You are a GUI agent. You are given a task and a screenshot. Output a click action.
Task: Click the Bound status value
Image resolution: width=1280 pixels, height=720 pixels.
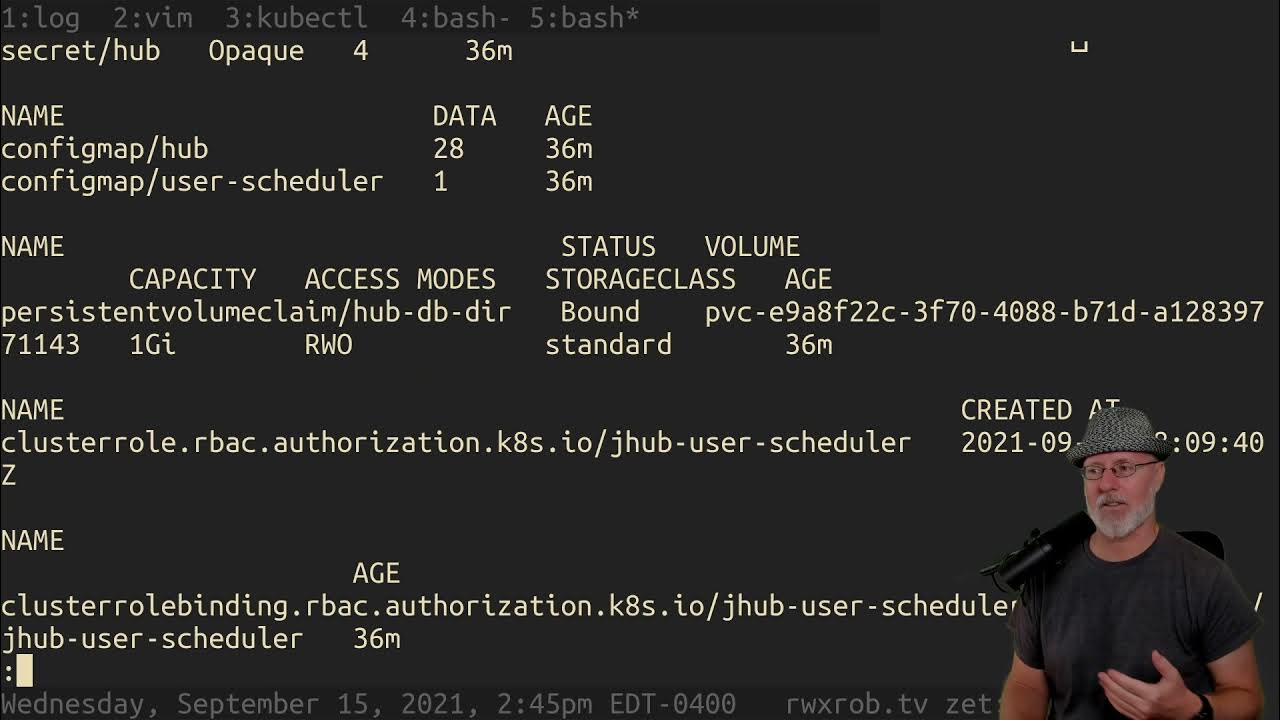tap(600, 312)
